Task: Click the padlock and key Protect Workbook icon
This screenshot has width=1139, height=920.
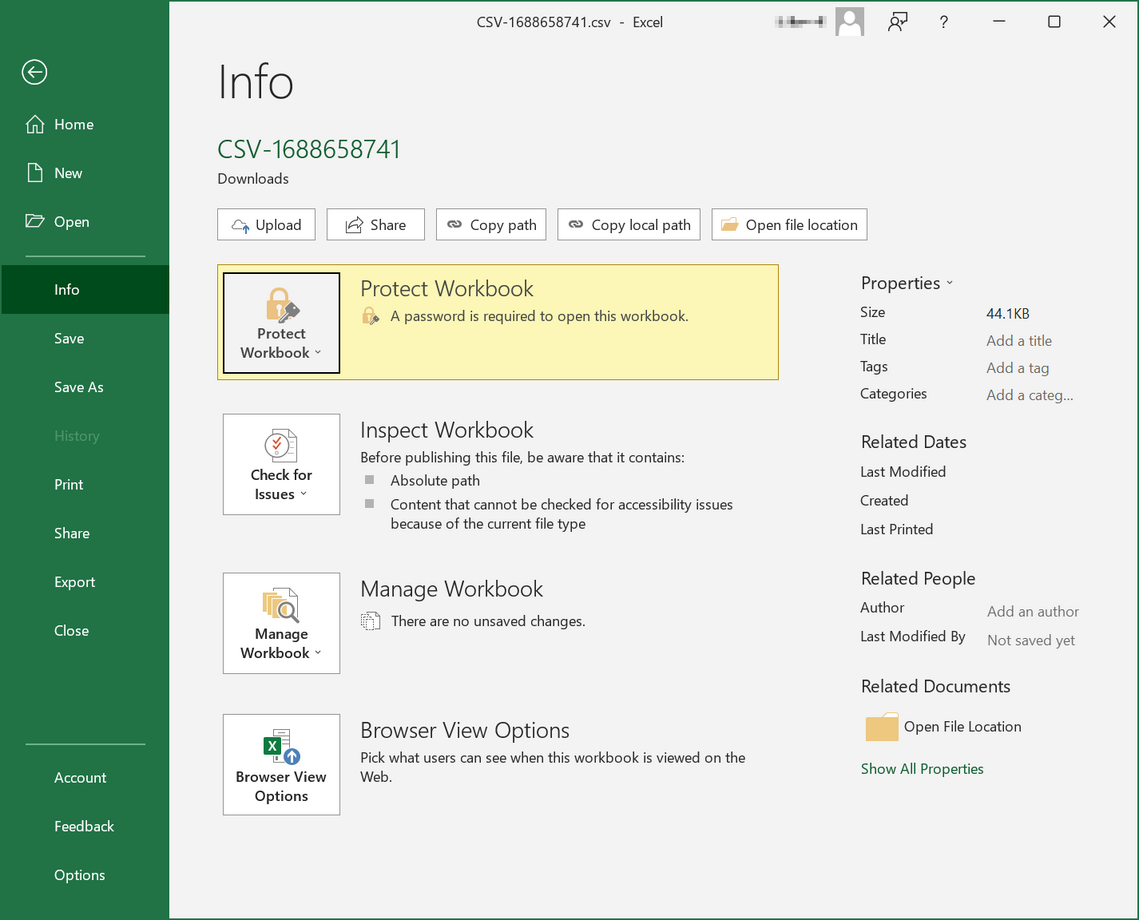Action: [282, 304]
